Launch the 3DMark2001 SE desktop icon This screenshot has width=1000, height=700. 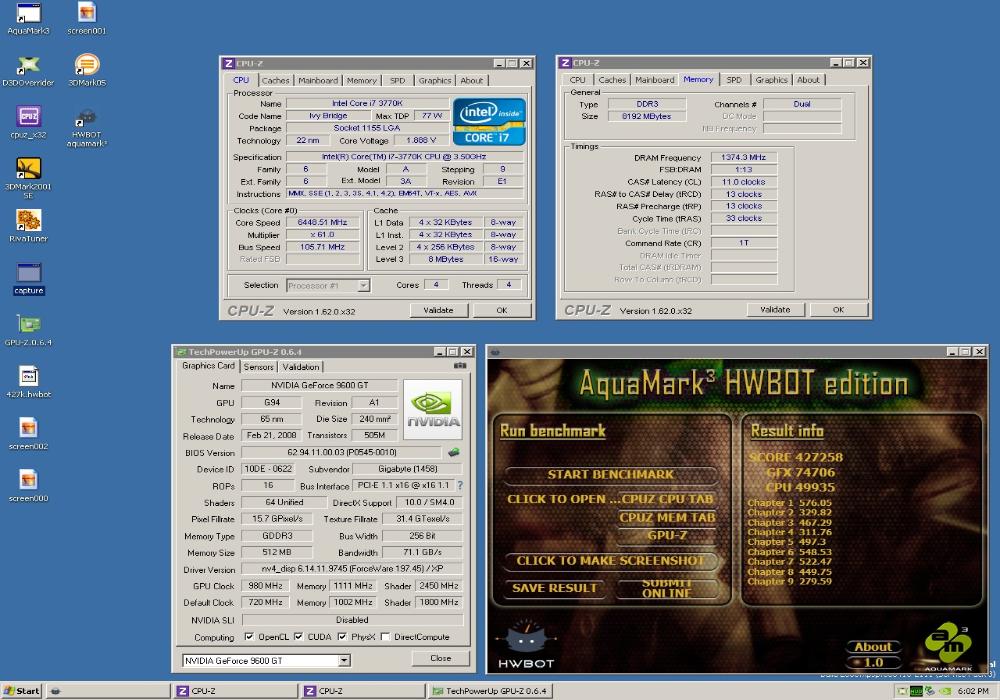(x=28, y=179)
